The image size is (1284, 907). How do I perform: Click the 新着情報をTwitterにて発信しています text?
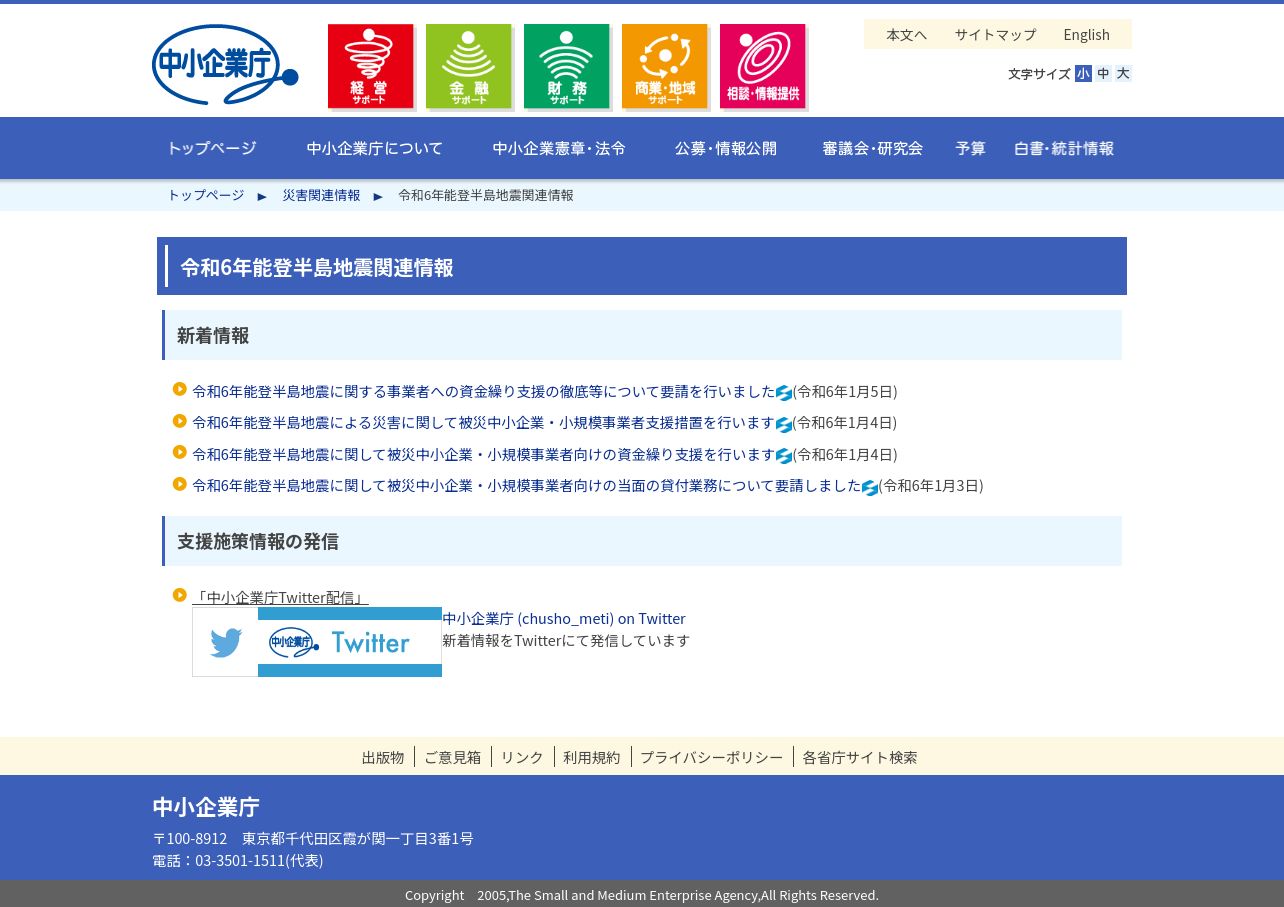tap(566, 640)
